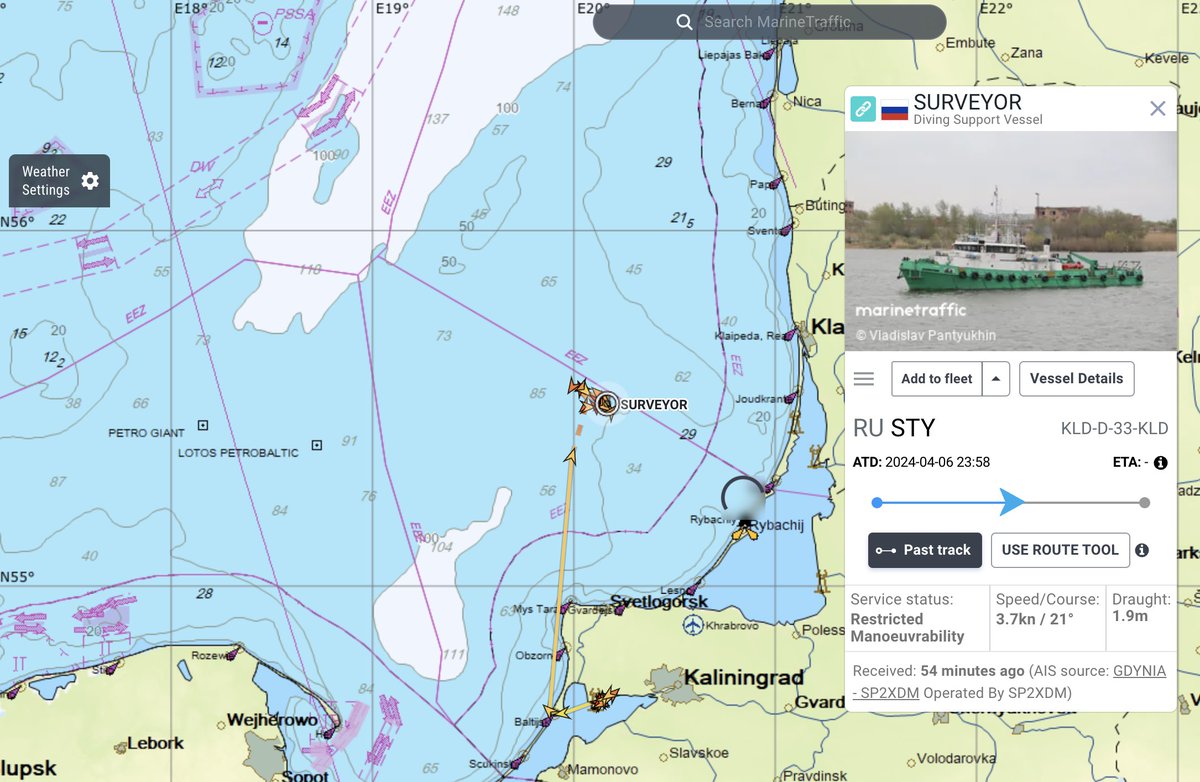Viewport: 1200px width, 782px height.
Task: Open the SURVEYOR vessel photo
Action: pos(1011,241)
